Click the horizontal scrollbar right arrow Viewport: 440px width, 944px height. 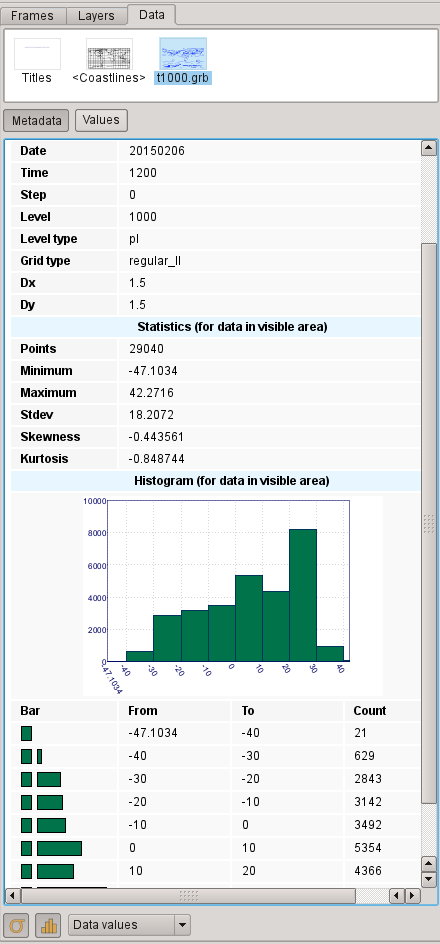pyautogui.click(x=412, y=895)
